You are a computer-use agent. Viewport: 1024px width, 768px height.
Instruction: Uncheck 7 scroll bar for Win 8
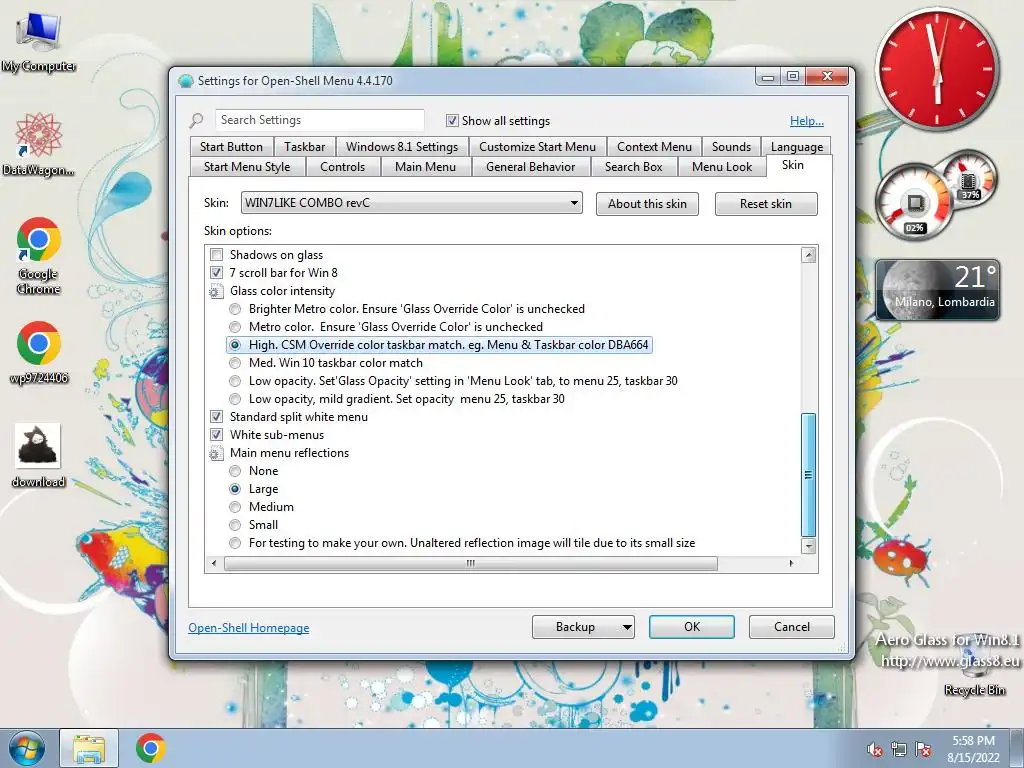[x=217, y=273]
